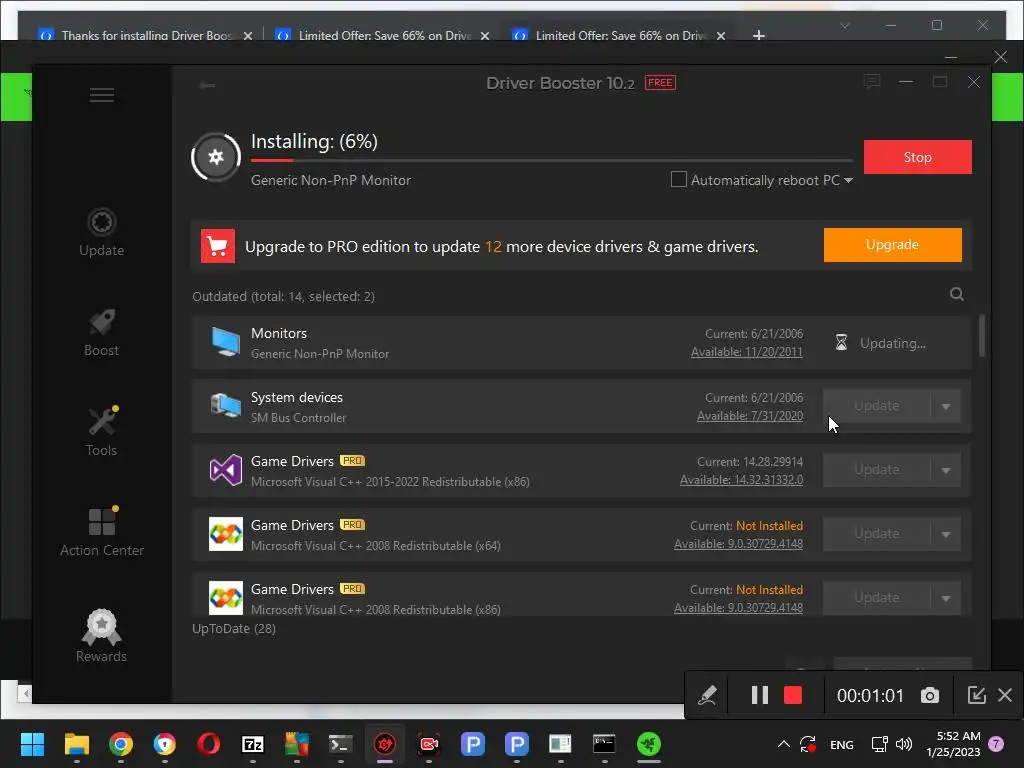
Task: Launch Google Chrome from taskbar
Action: [x=121, y=744]
